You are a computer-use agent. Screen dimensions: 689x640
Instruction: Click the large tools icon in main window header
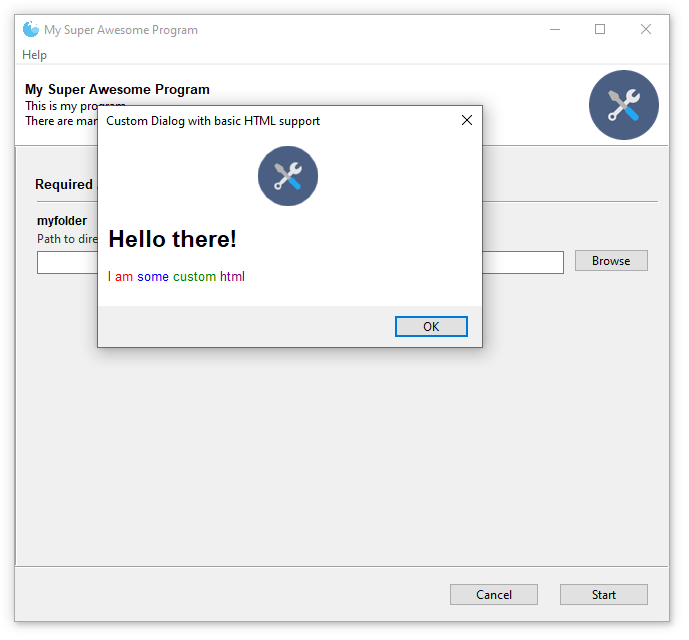point(624,105)
